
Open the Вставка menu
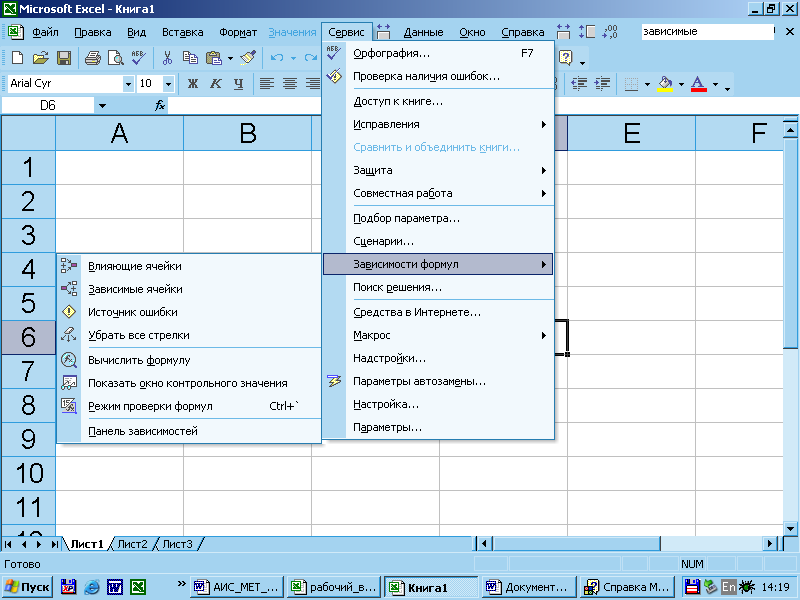(183, 32)
